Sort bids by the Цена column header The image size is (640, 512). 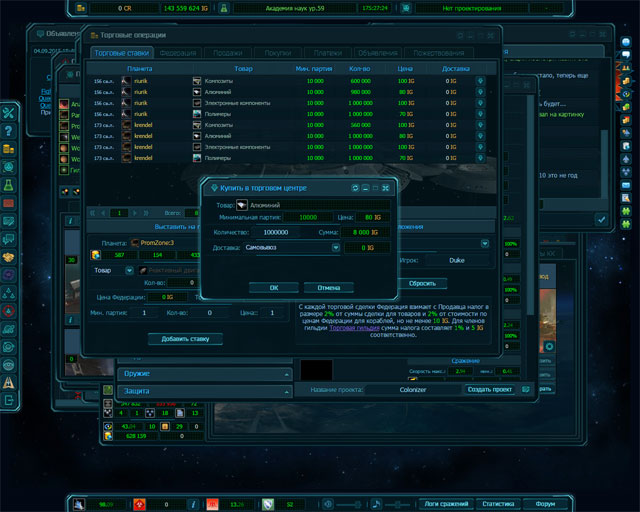405,69
